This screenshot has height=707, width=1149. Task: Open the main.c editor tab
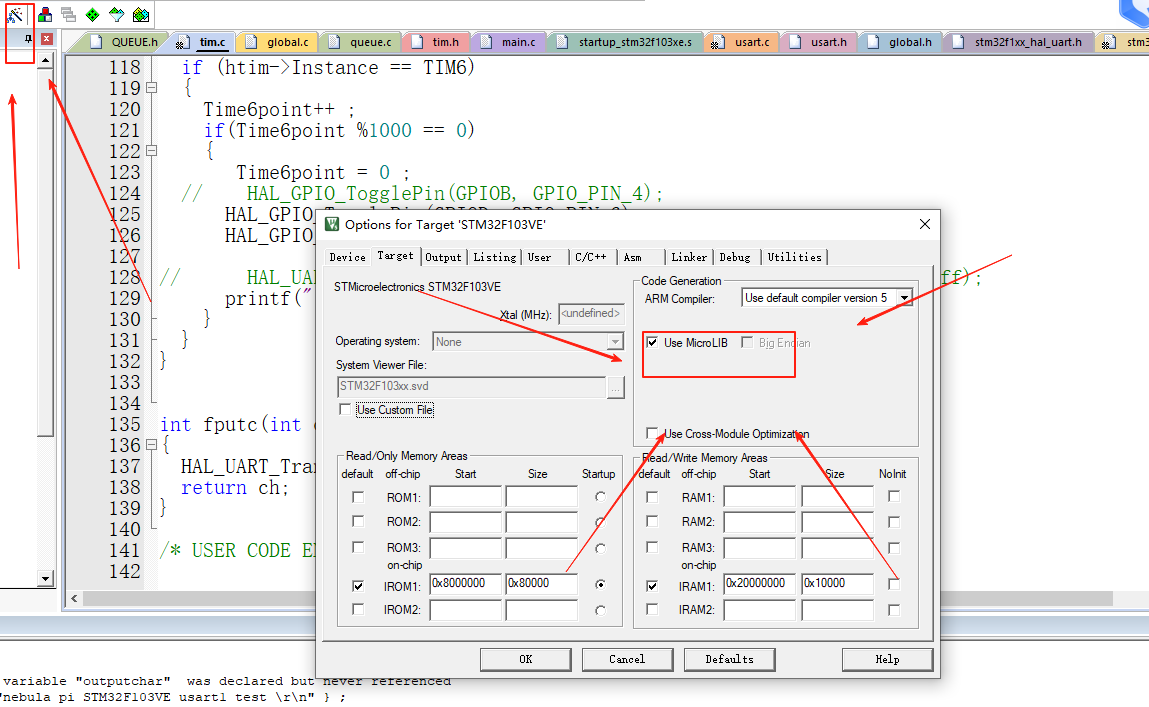[509, 42]
